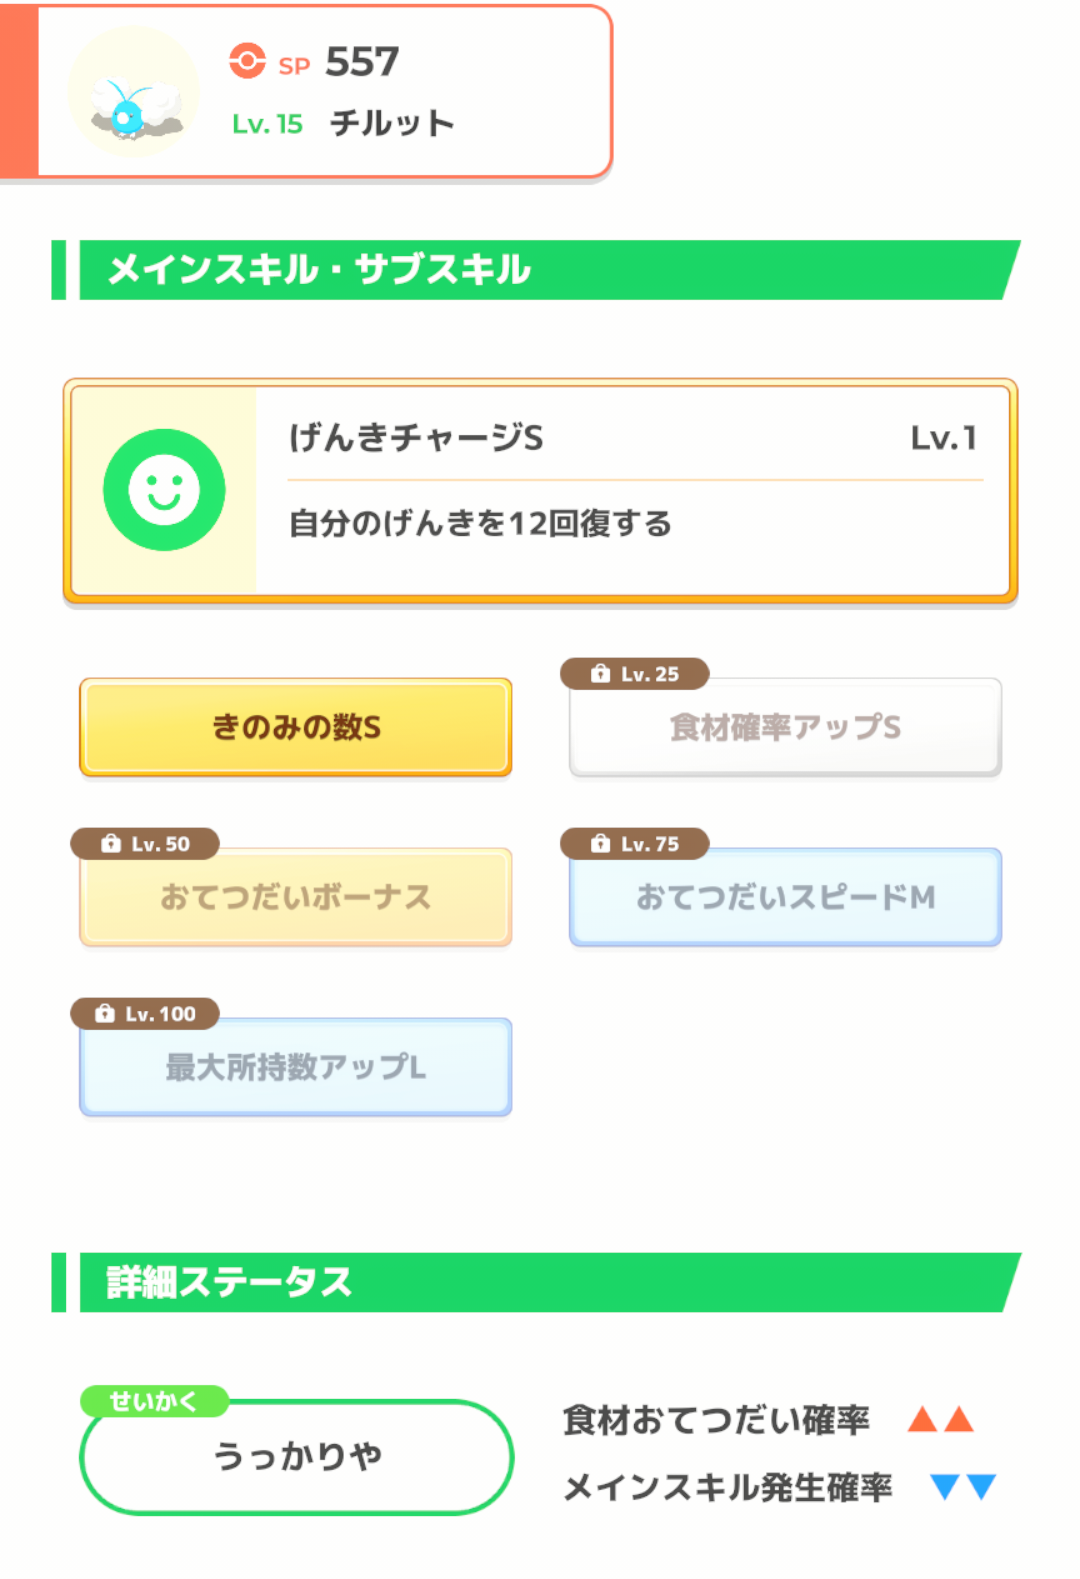Viewport: 1080px width, 1579px height.
Task: Click the orange up arrows for ingredient rate
Action: [940, 1419]
